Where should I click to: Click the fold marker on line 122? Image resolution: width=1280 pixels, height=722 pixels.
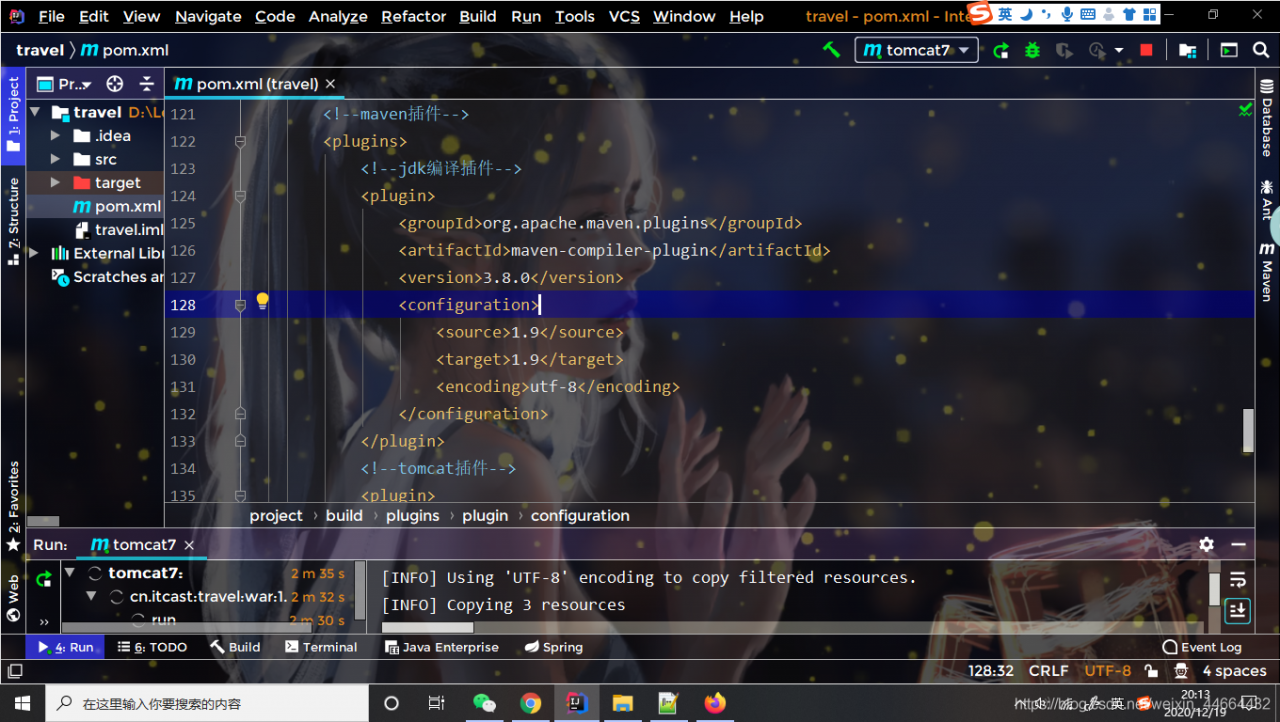(x=240, y=142)
